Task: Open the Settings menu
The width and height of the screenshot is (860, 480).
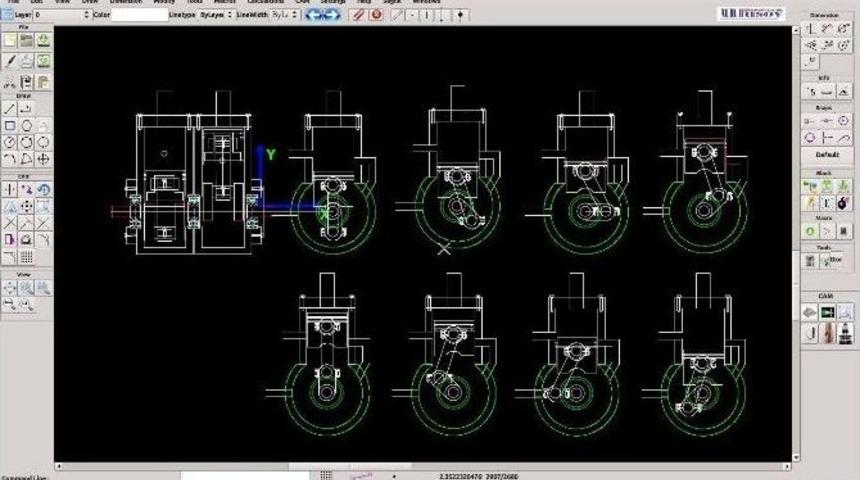Action: (333, 3)
